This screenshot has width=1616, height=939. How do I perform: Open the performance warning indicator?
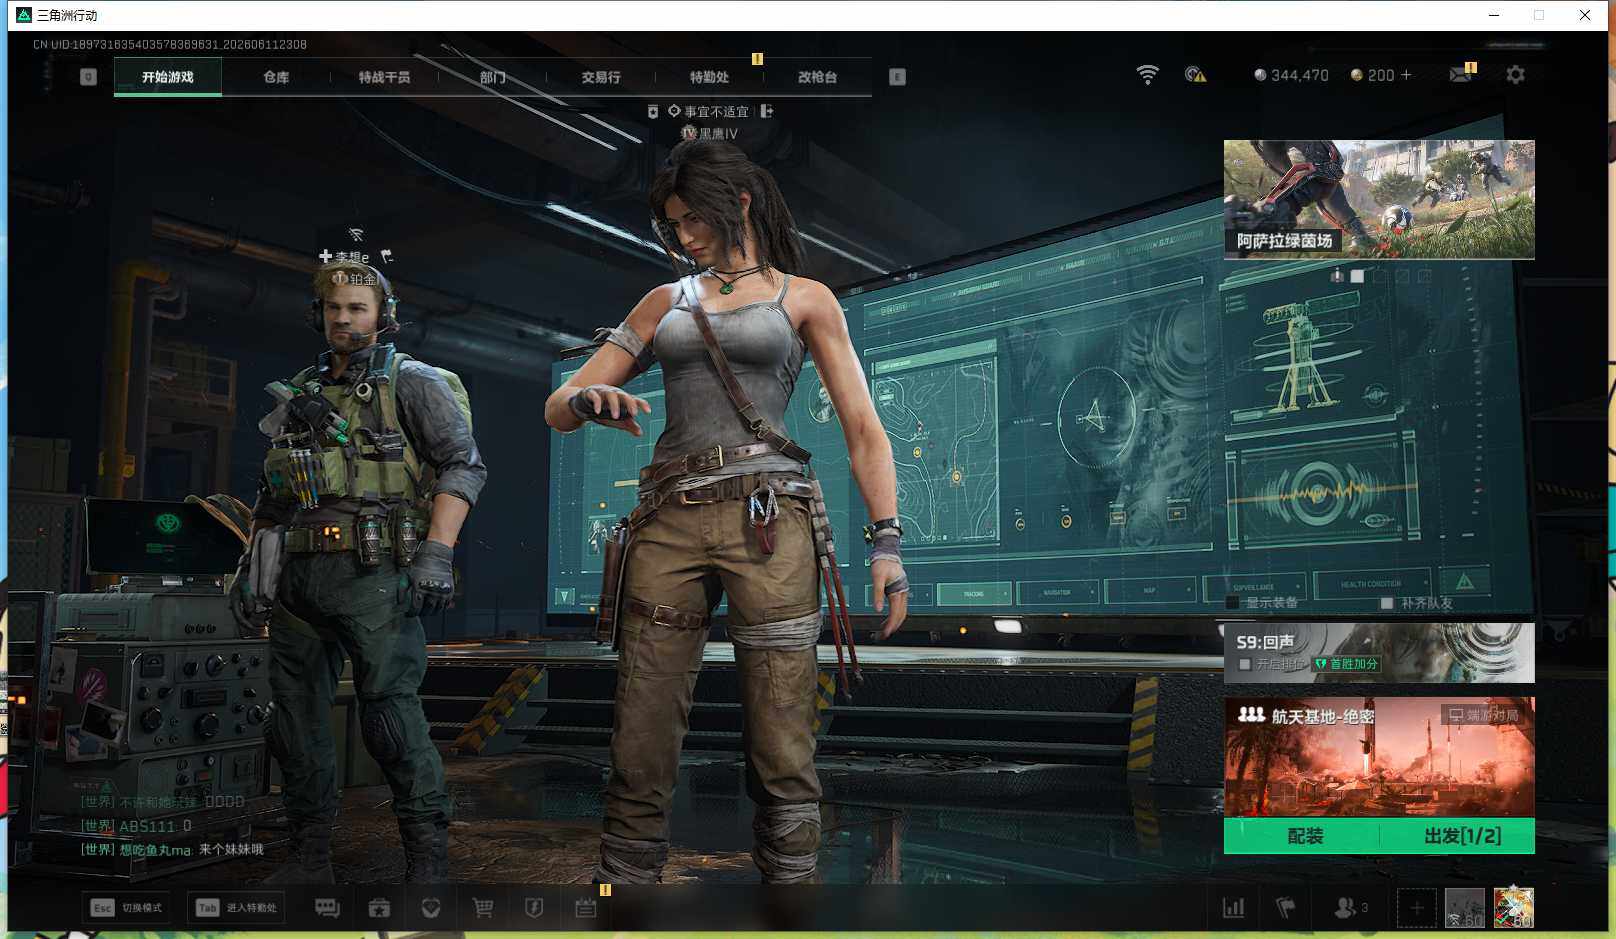click(1195, 75)
